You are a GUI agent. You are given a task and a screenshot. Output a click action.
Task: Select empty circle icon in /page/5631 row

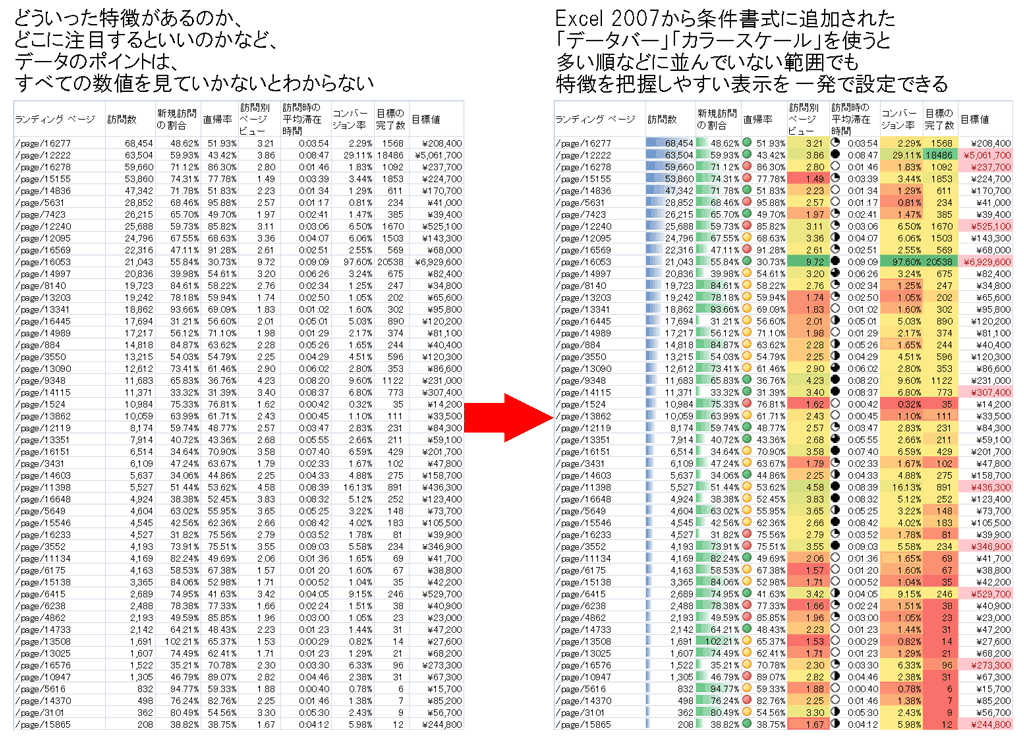coord(834,202)
